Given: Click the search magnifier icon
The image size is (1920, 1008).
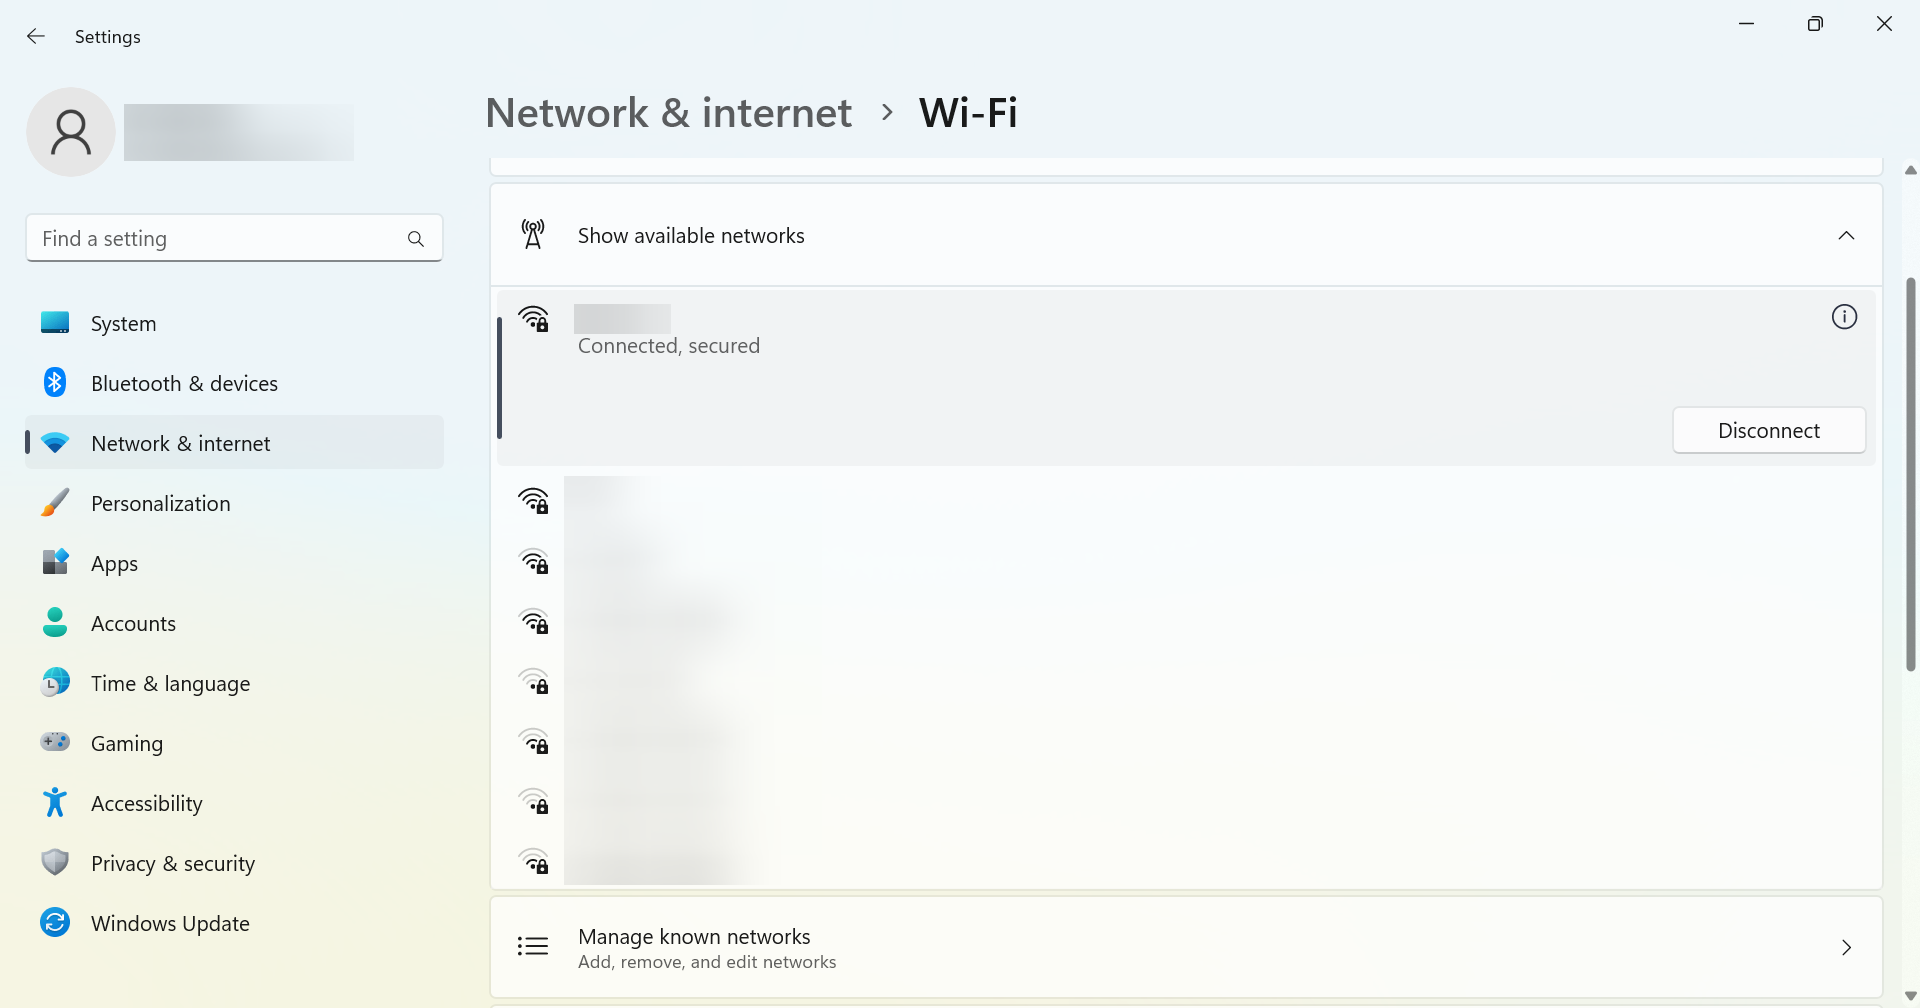Looking at the screenshot, I should pos(416,239).
